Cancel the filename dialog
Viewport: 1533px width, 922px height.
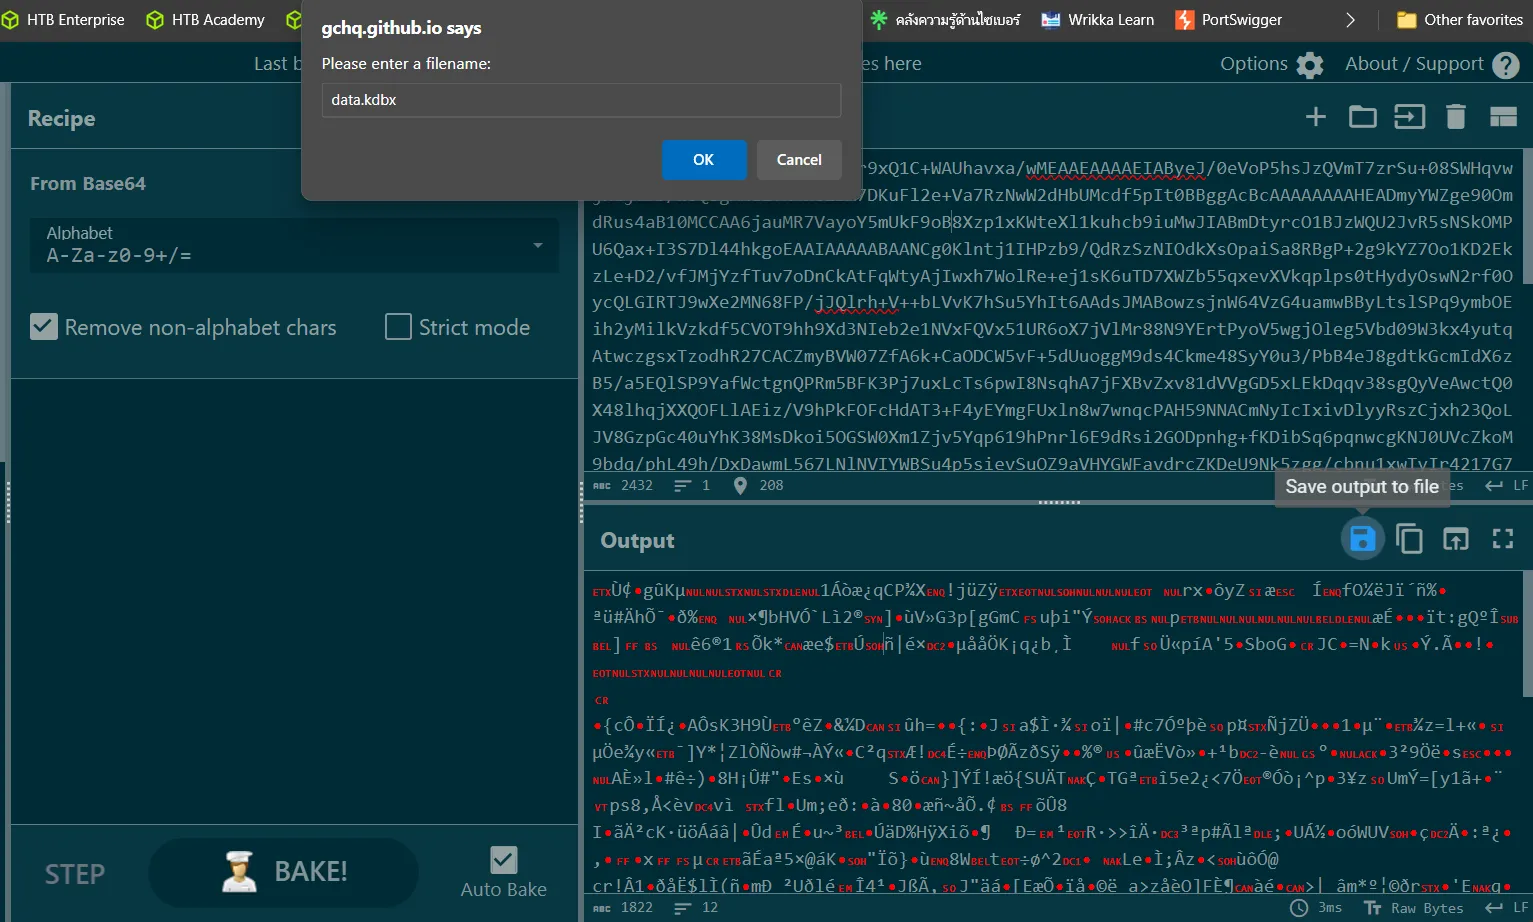point(799,160)
